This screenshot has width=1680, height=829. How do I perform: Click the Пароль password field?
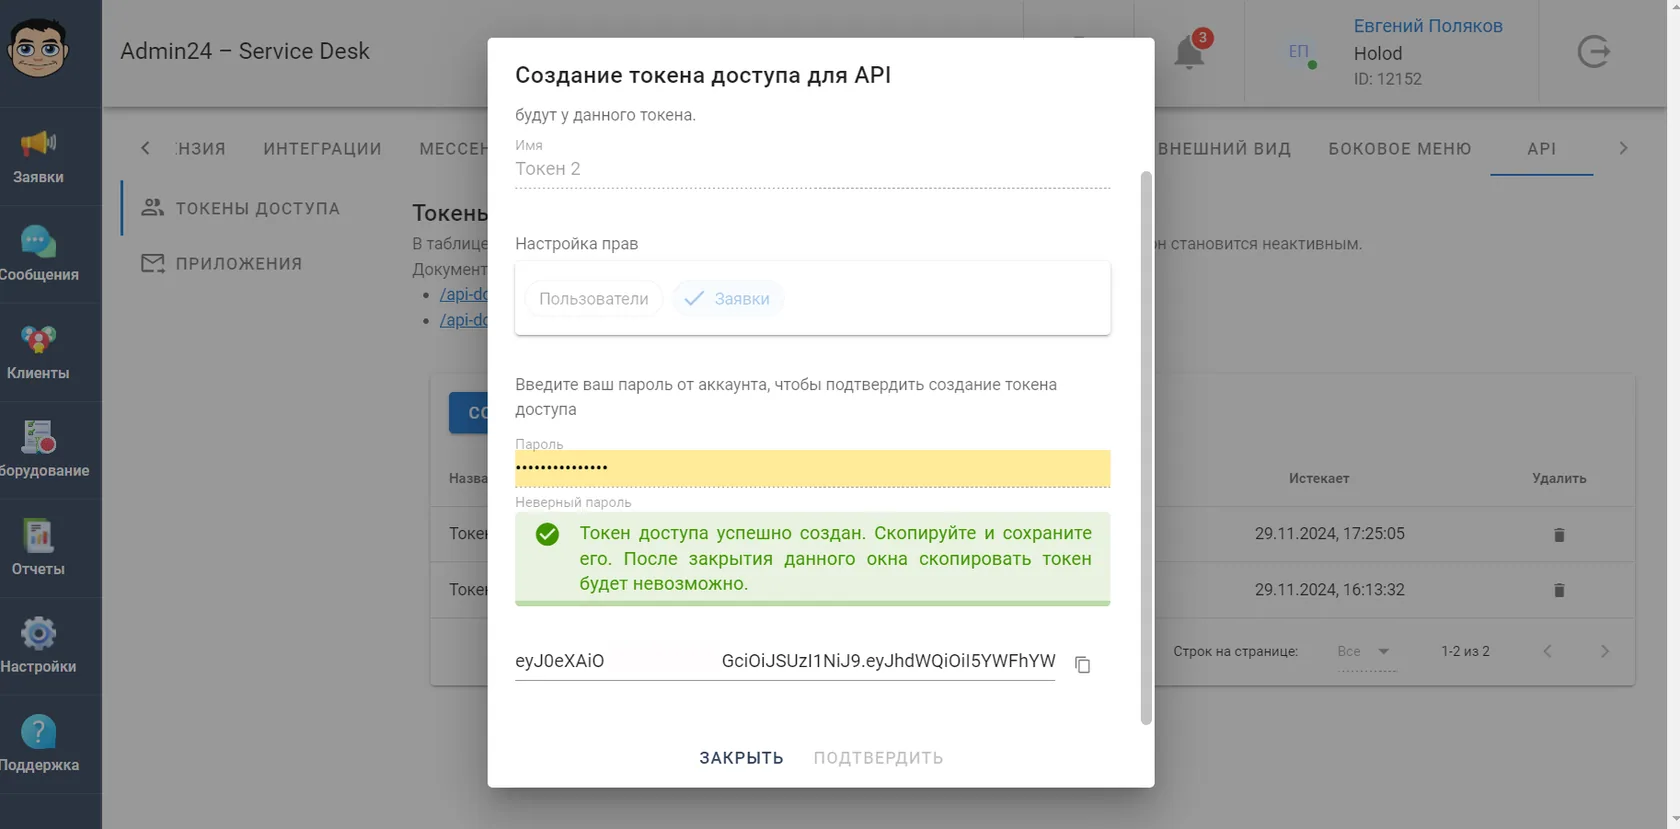click(x=812, y=468)
